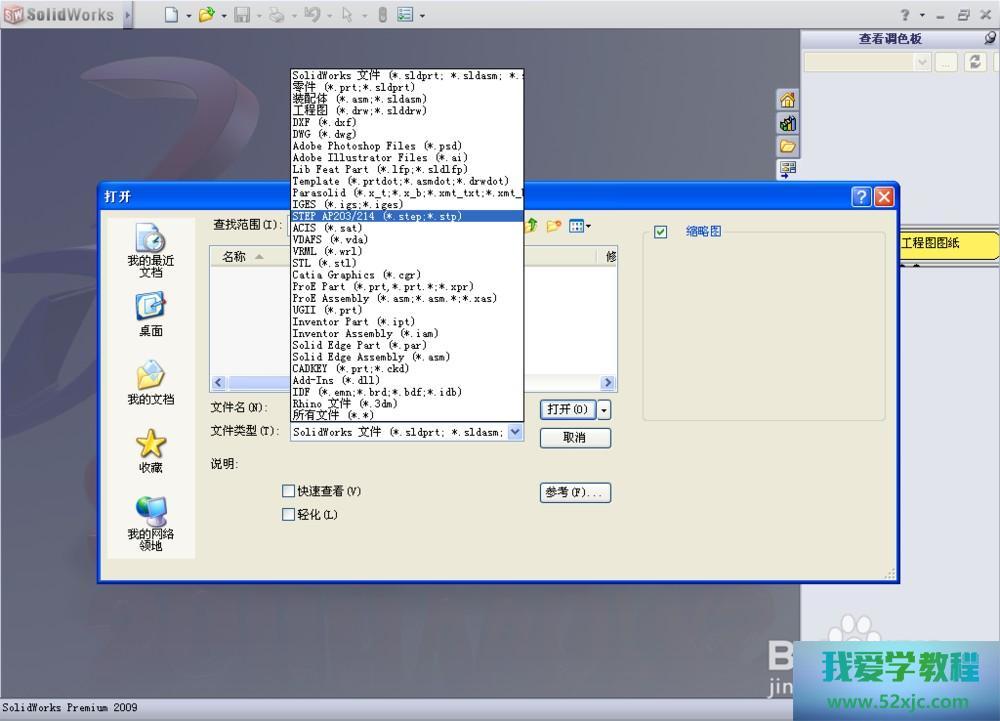The image size is (1000, 721).
Task: Open My Documents (我的文档) location
Action: click(x=150, y=382)
